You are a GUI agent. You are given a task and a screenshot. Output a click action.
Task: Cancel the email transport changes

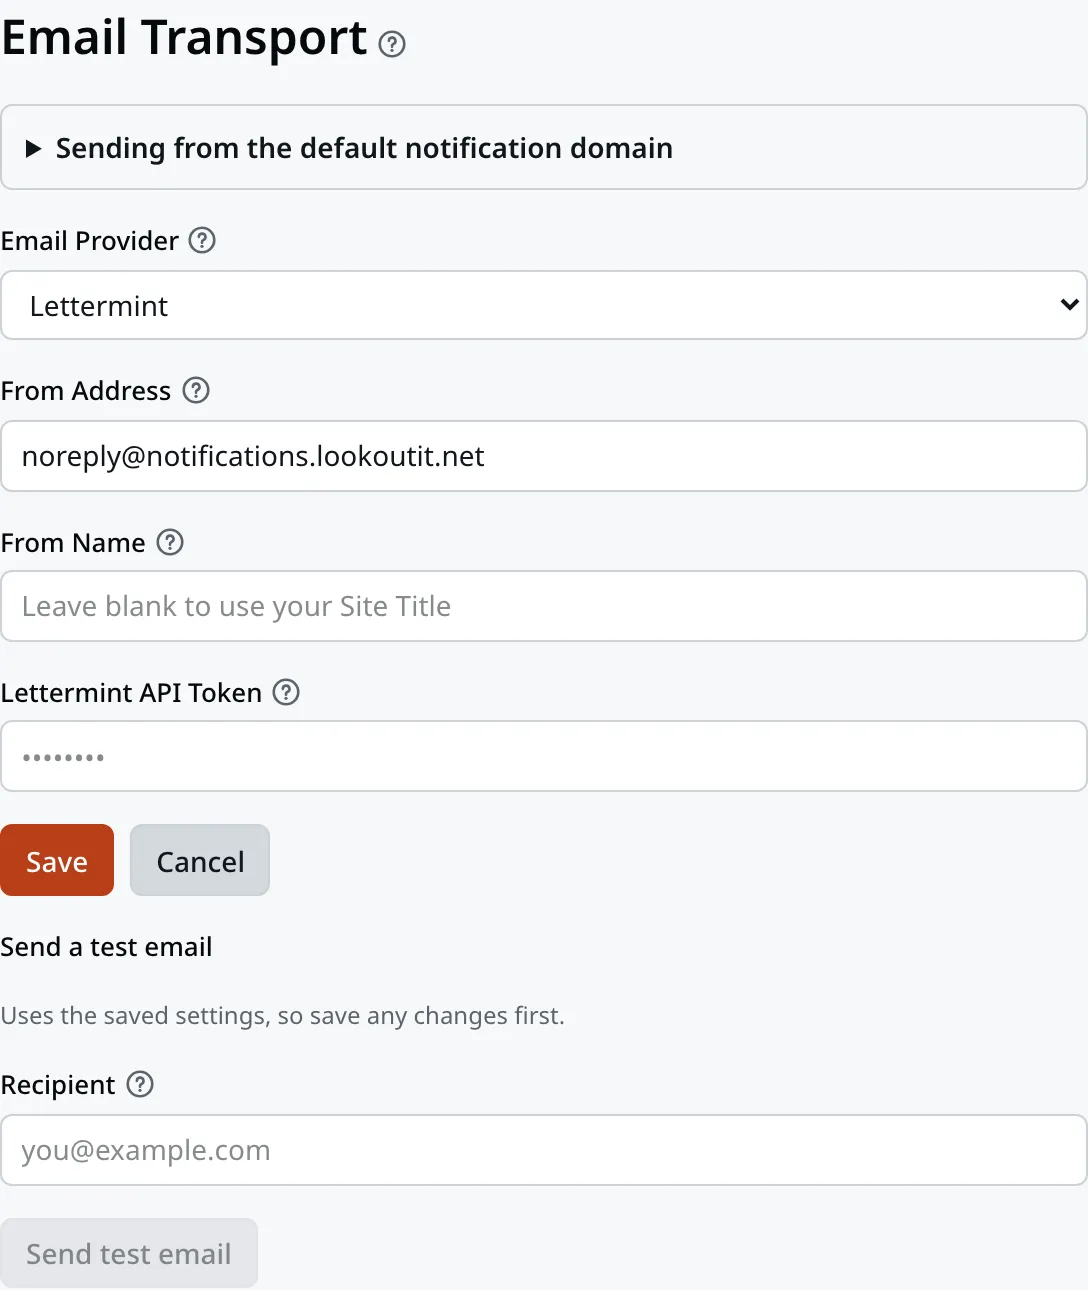click(x=200, y=860)
